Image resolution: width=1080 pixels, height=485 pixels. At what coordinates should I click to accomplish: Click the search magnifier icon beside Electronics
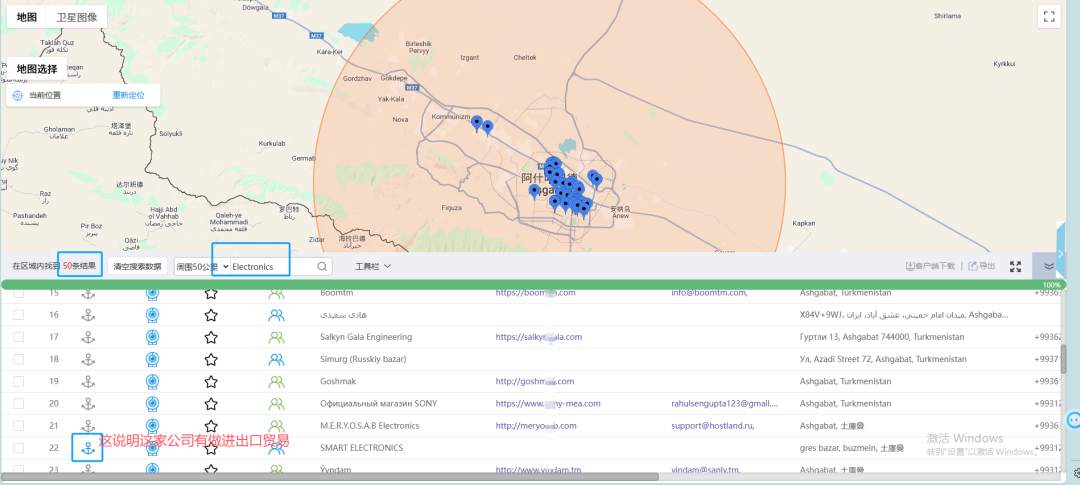click(322, 267)
